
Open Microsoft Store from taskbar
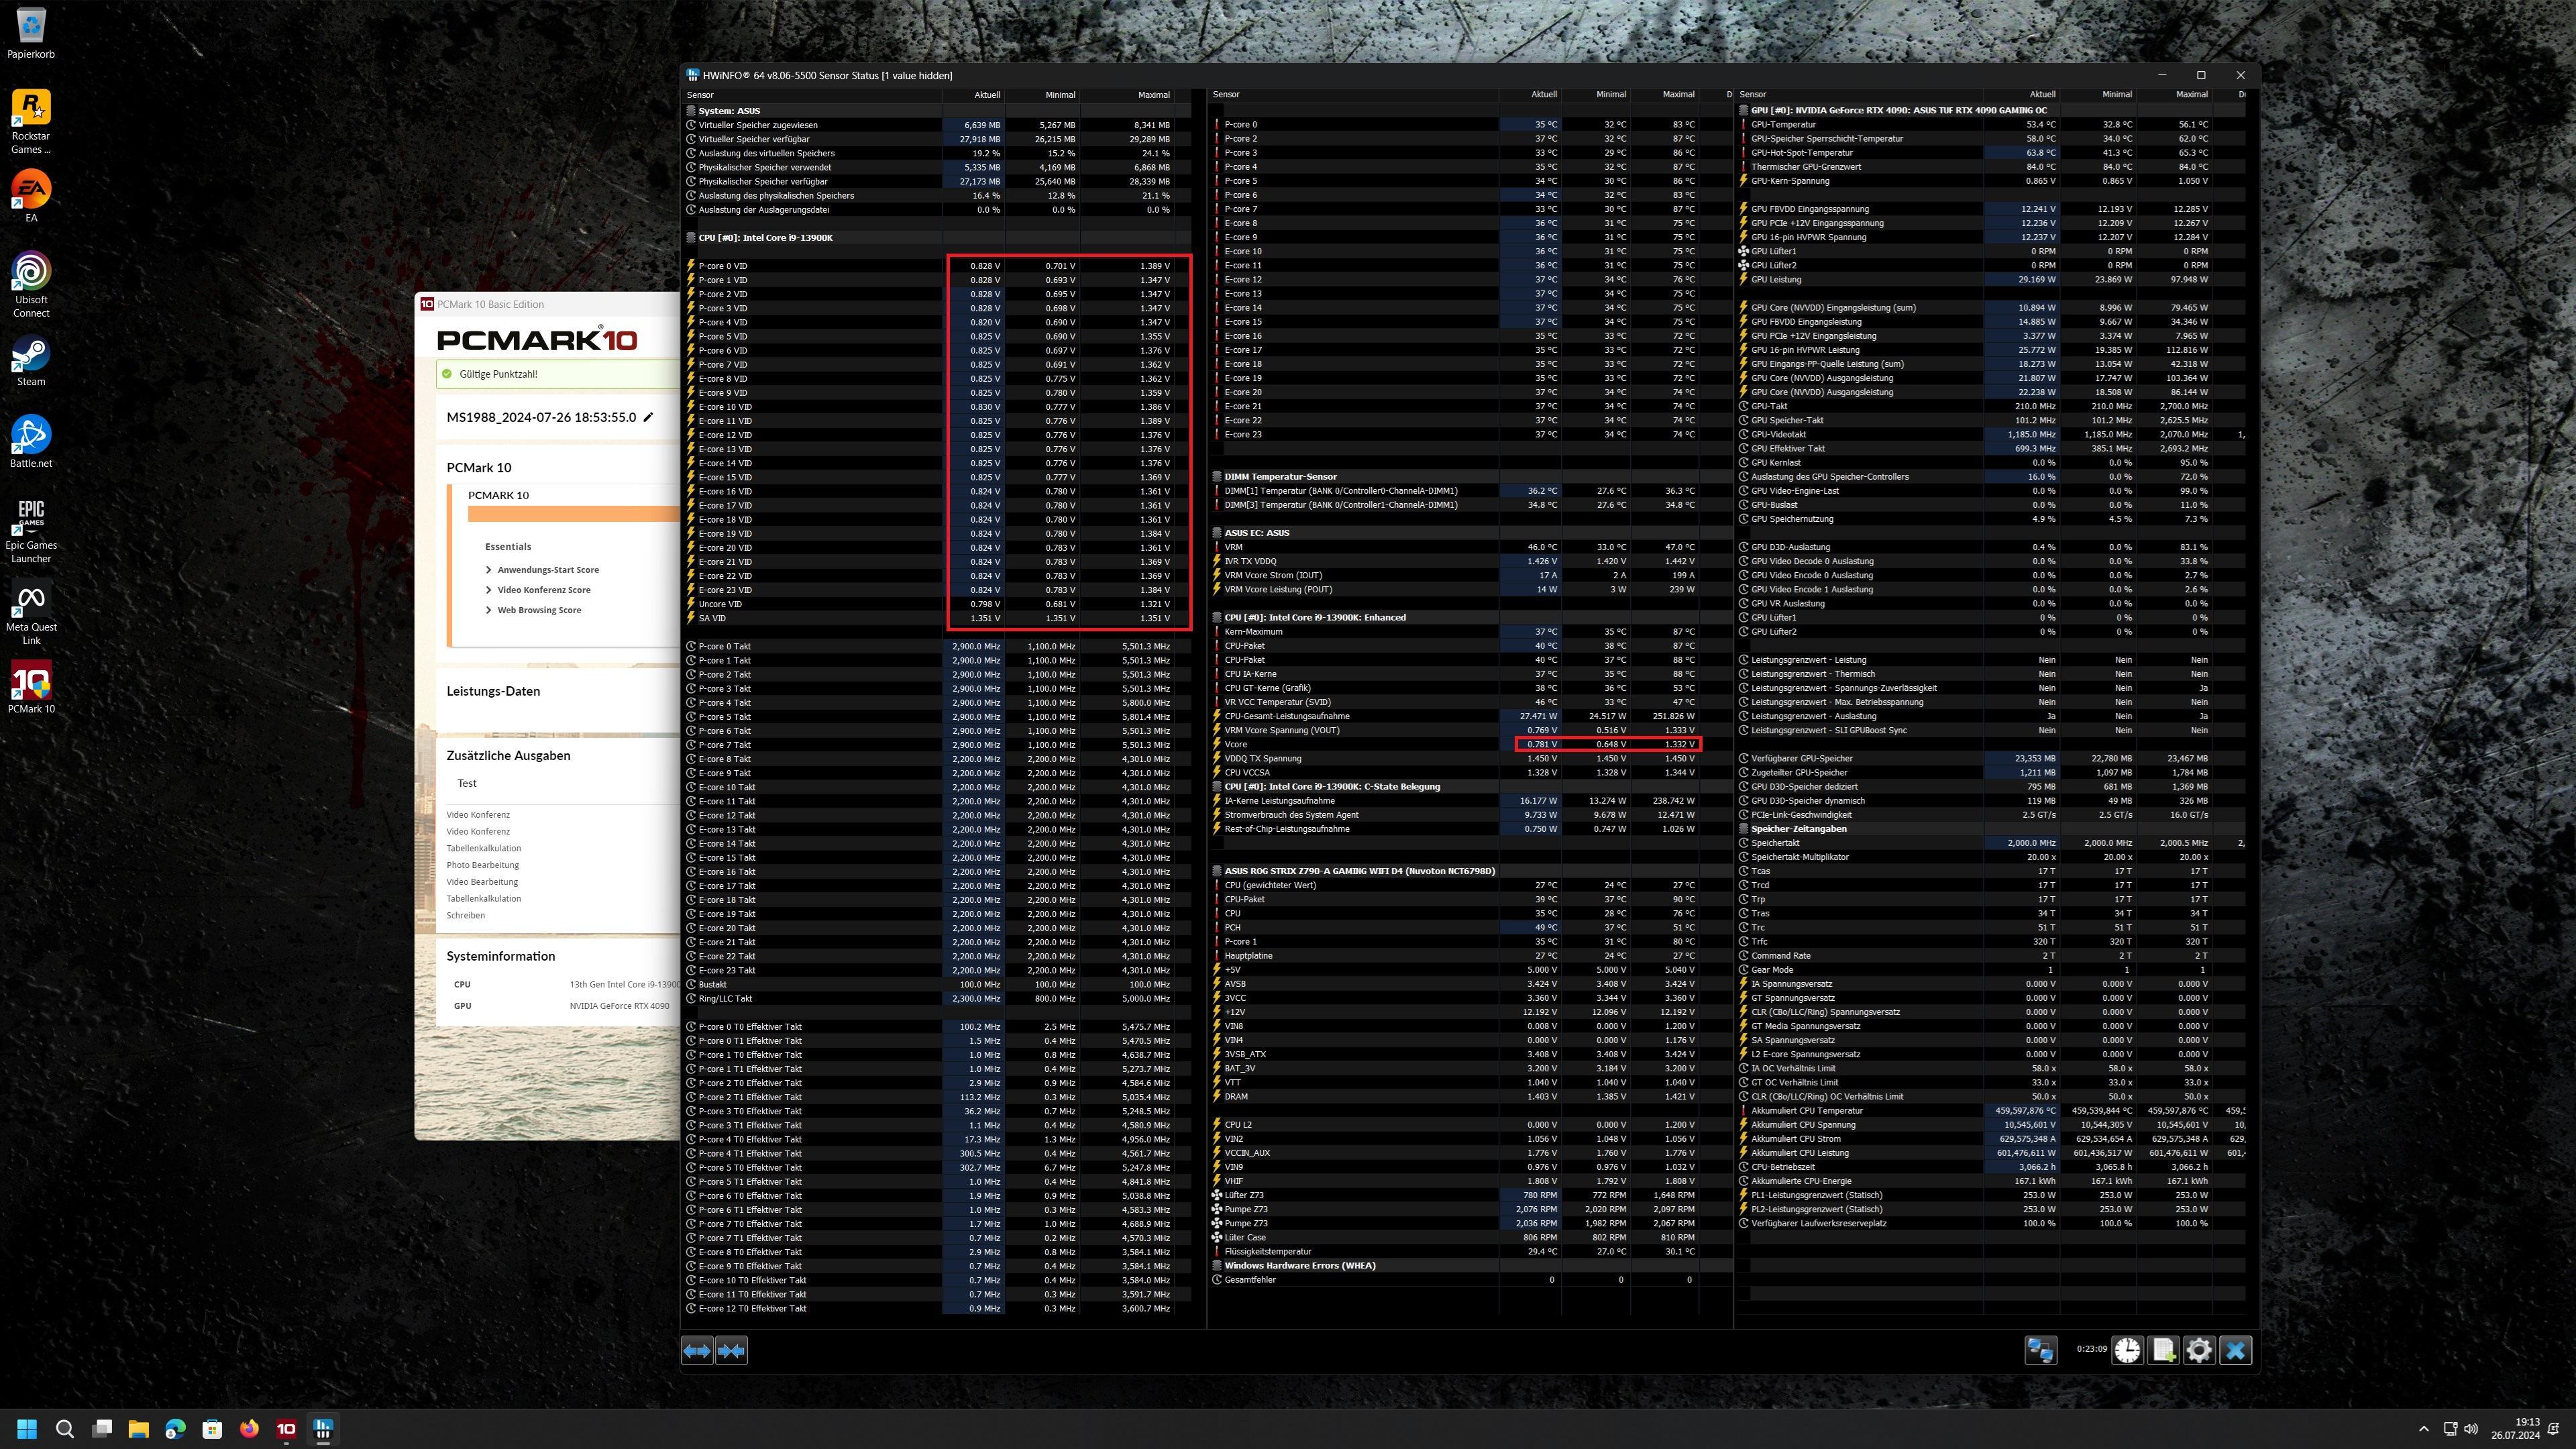[212, 1428]
